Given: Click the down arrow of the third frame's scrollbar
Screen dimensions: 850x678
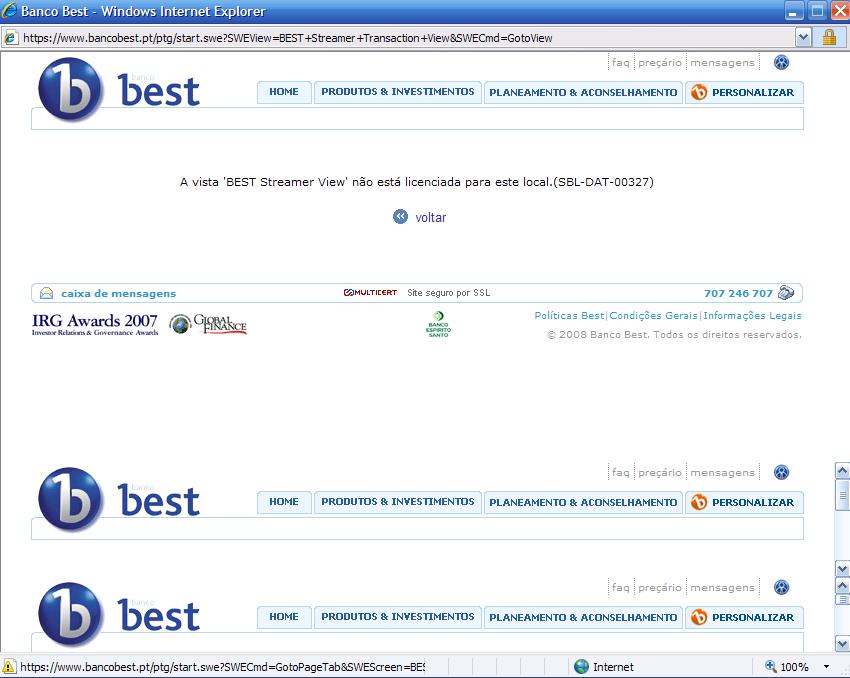Looking at the screenshot, I should [x=842, y=644].
